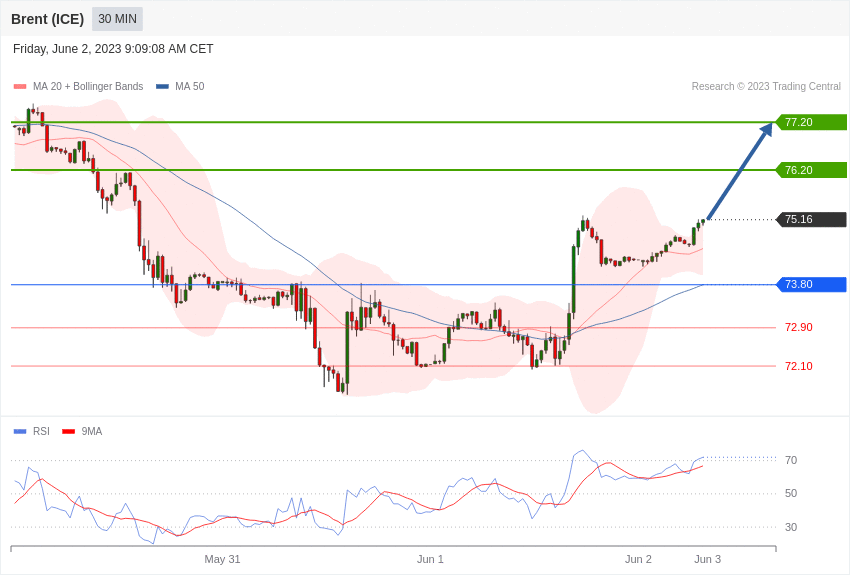Click the 30 MIN timeframe button
This screenshot has height=576, width=850.
pyautogui.click(x=117, y=19)
